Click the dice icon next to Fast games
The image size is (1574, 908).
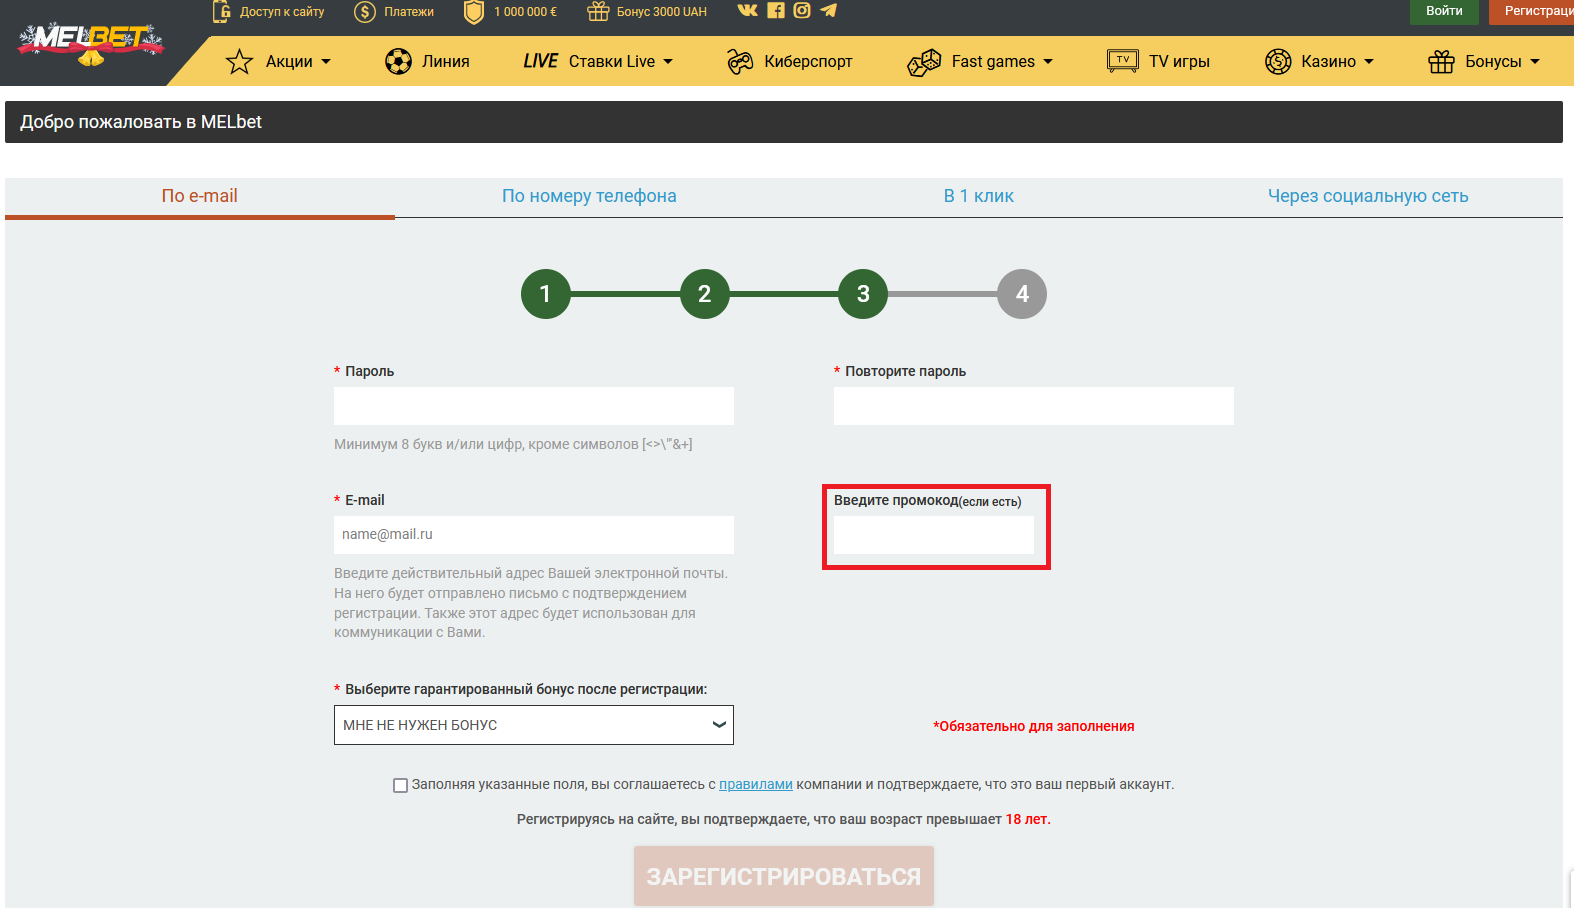pos(924,62)
